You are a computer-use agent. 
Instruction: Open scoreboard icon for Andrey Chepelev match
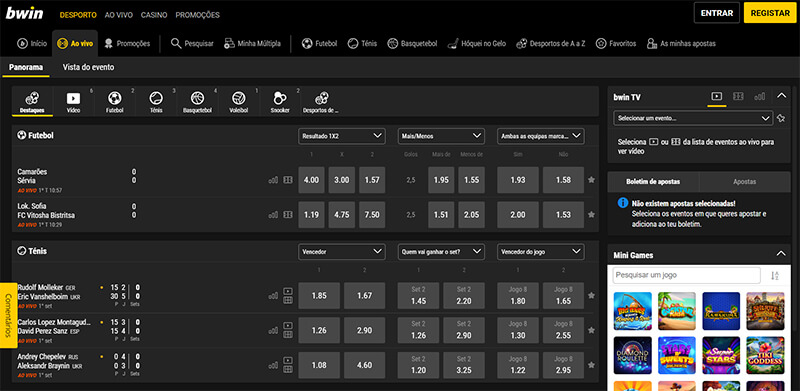[288, 369]
